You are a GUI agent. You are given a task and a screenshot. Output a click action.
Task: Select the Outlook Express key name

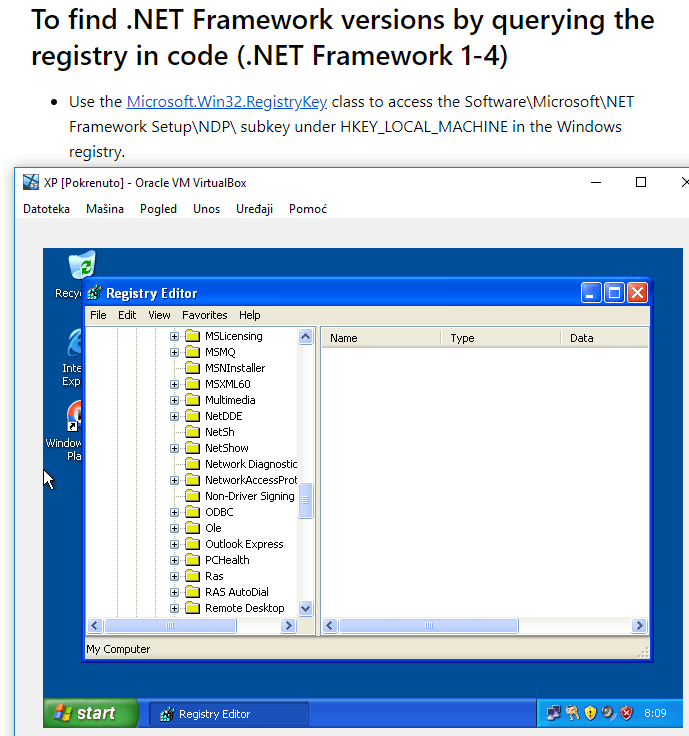tap(244, 544)
